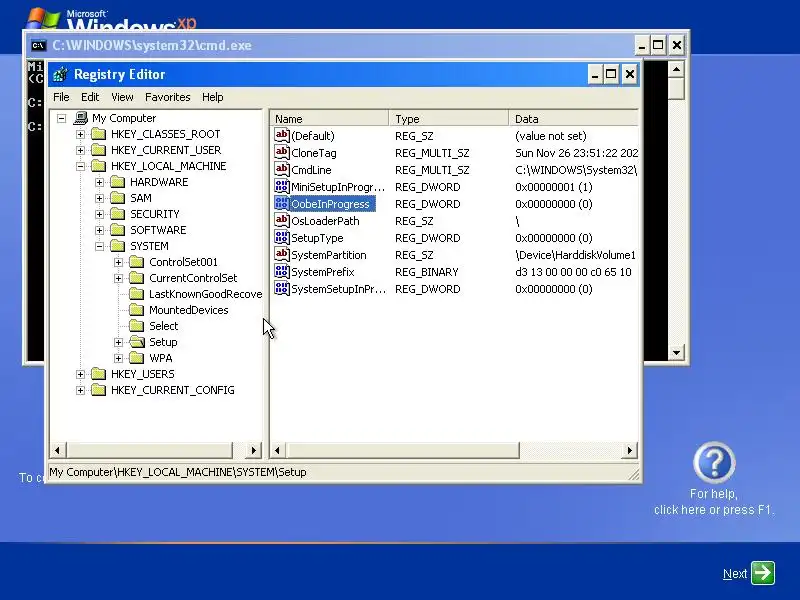Click the HKEY_LOCAL_MACHINE folder icon
The image size is (800, 600).
98,166
